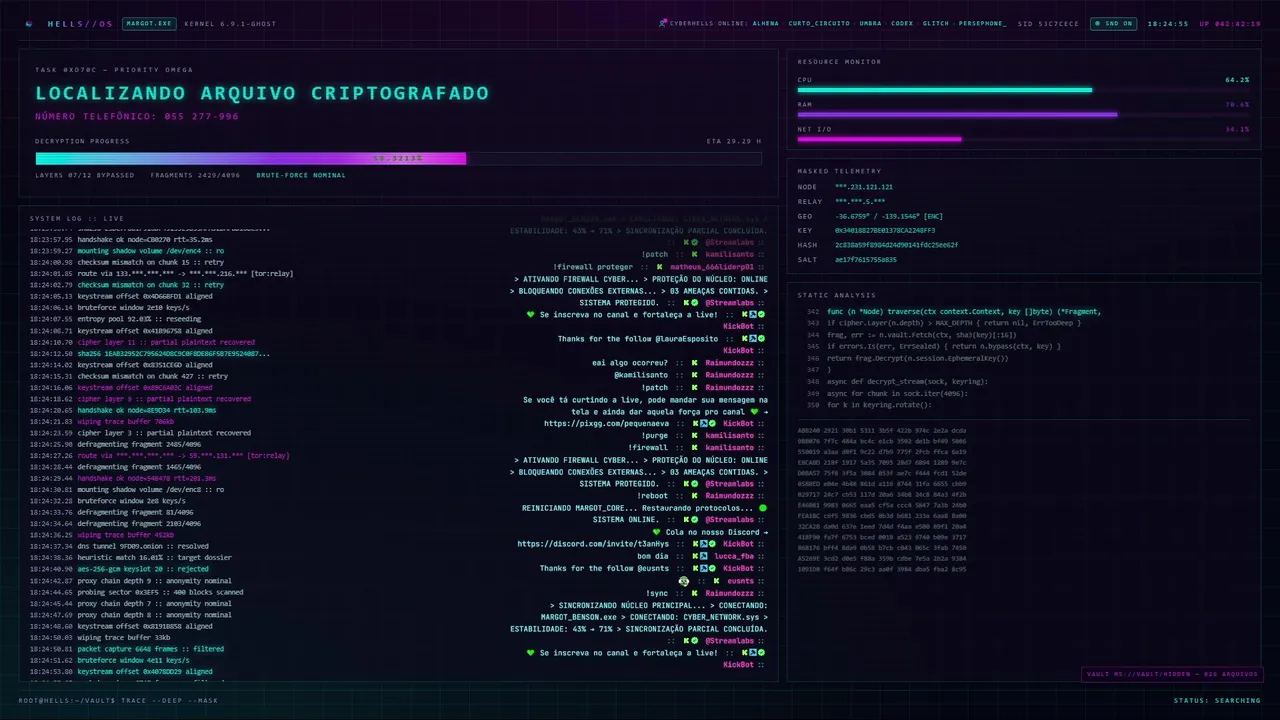The height and width of the screenshot is (720, 1280).
Task: Click verified badge on SISTEMA ONLINE Streamlabs row
Action: click(694, 520)
